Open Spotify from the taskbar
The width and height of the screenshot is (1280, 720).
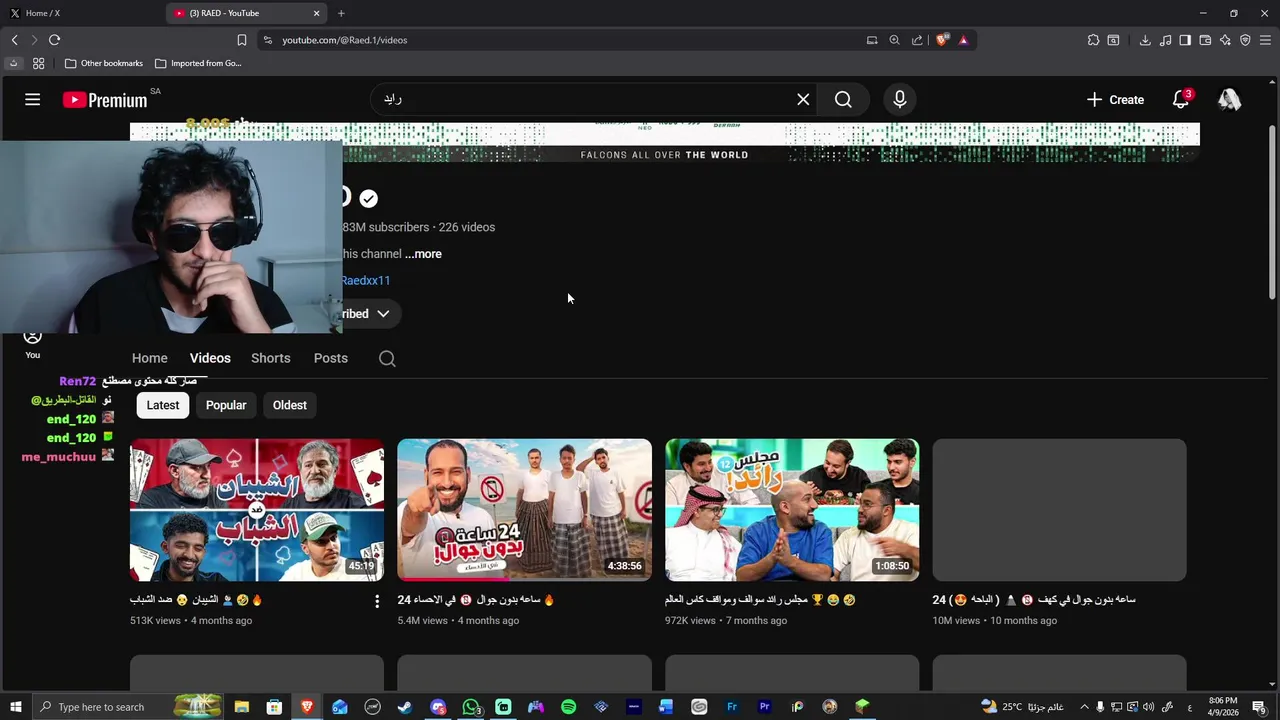(x=568, y=707)
